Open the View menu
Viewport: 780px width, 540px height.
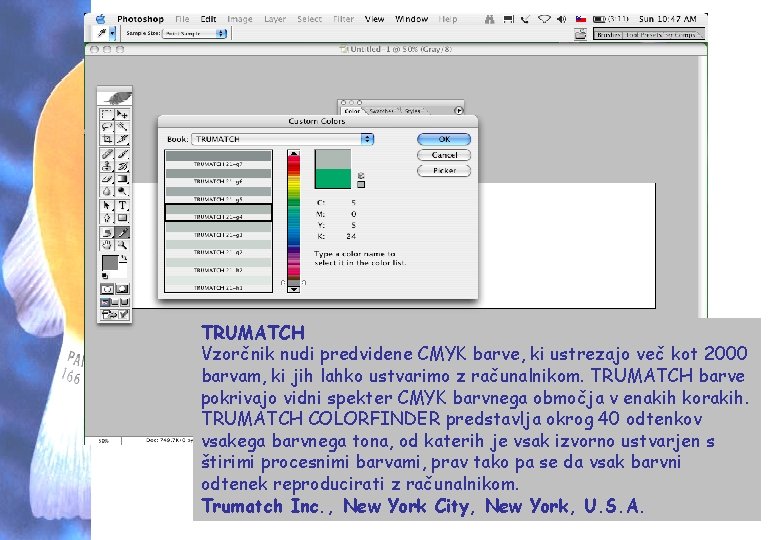(374, 19)
